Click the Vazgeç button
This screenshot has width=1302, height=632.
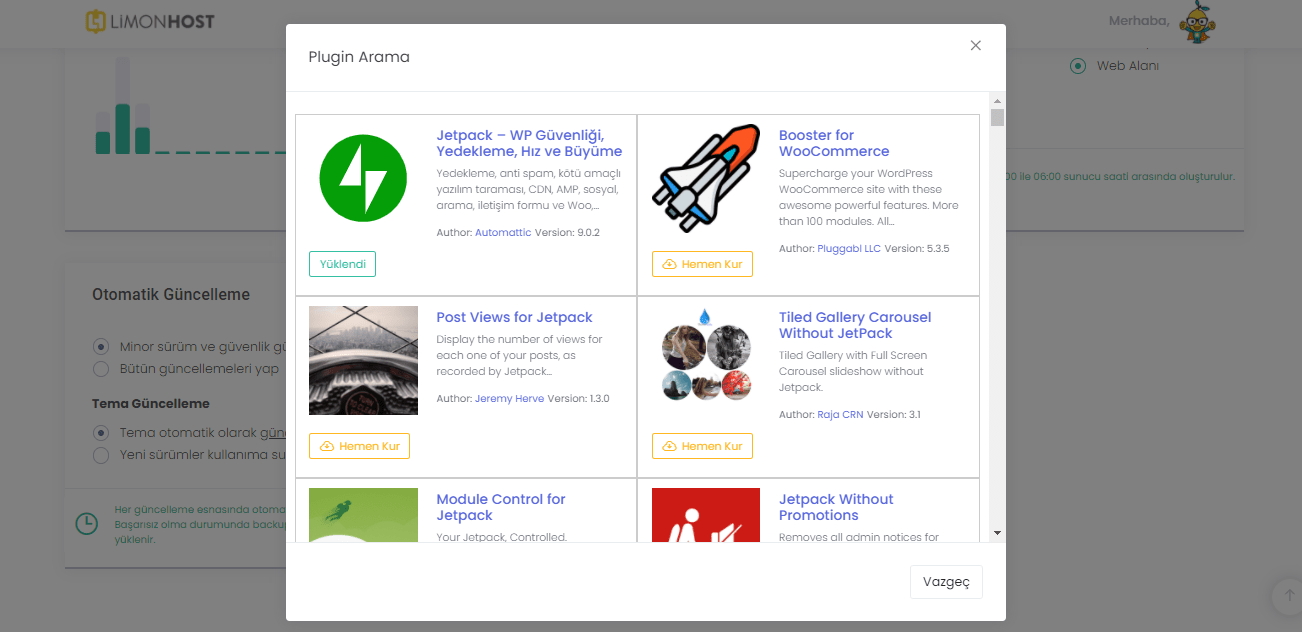[946, 582]
